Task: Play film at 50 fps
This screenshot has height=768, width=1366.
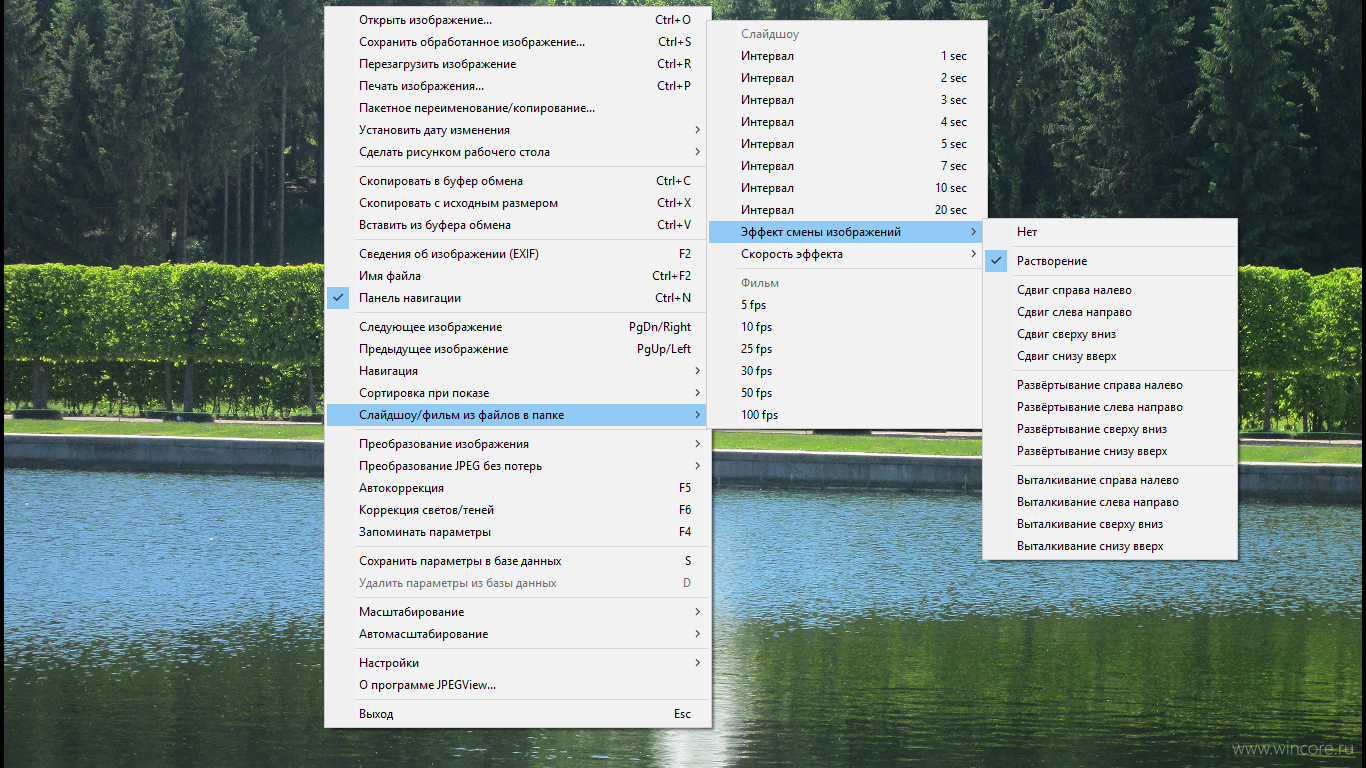Action: [x=846, y=393]
